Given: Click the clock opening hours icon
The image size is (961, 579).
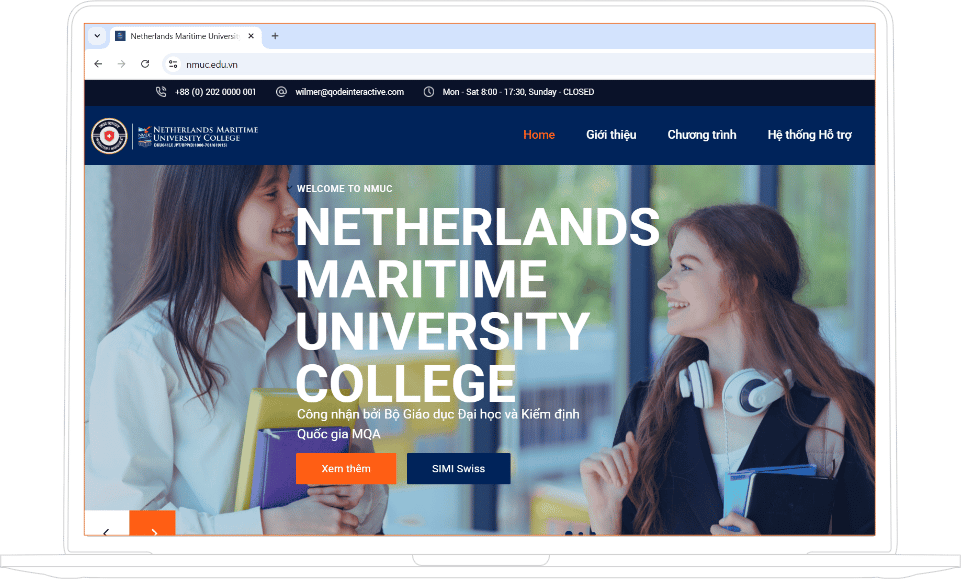Looking at the screenshot, I should [428, 91].
